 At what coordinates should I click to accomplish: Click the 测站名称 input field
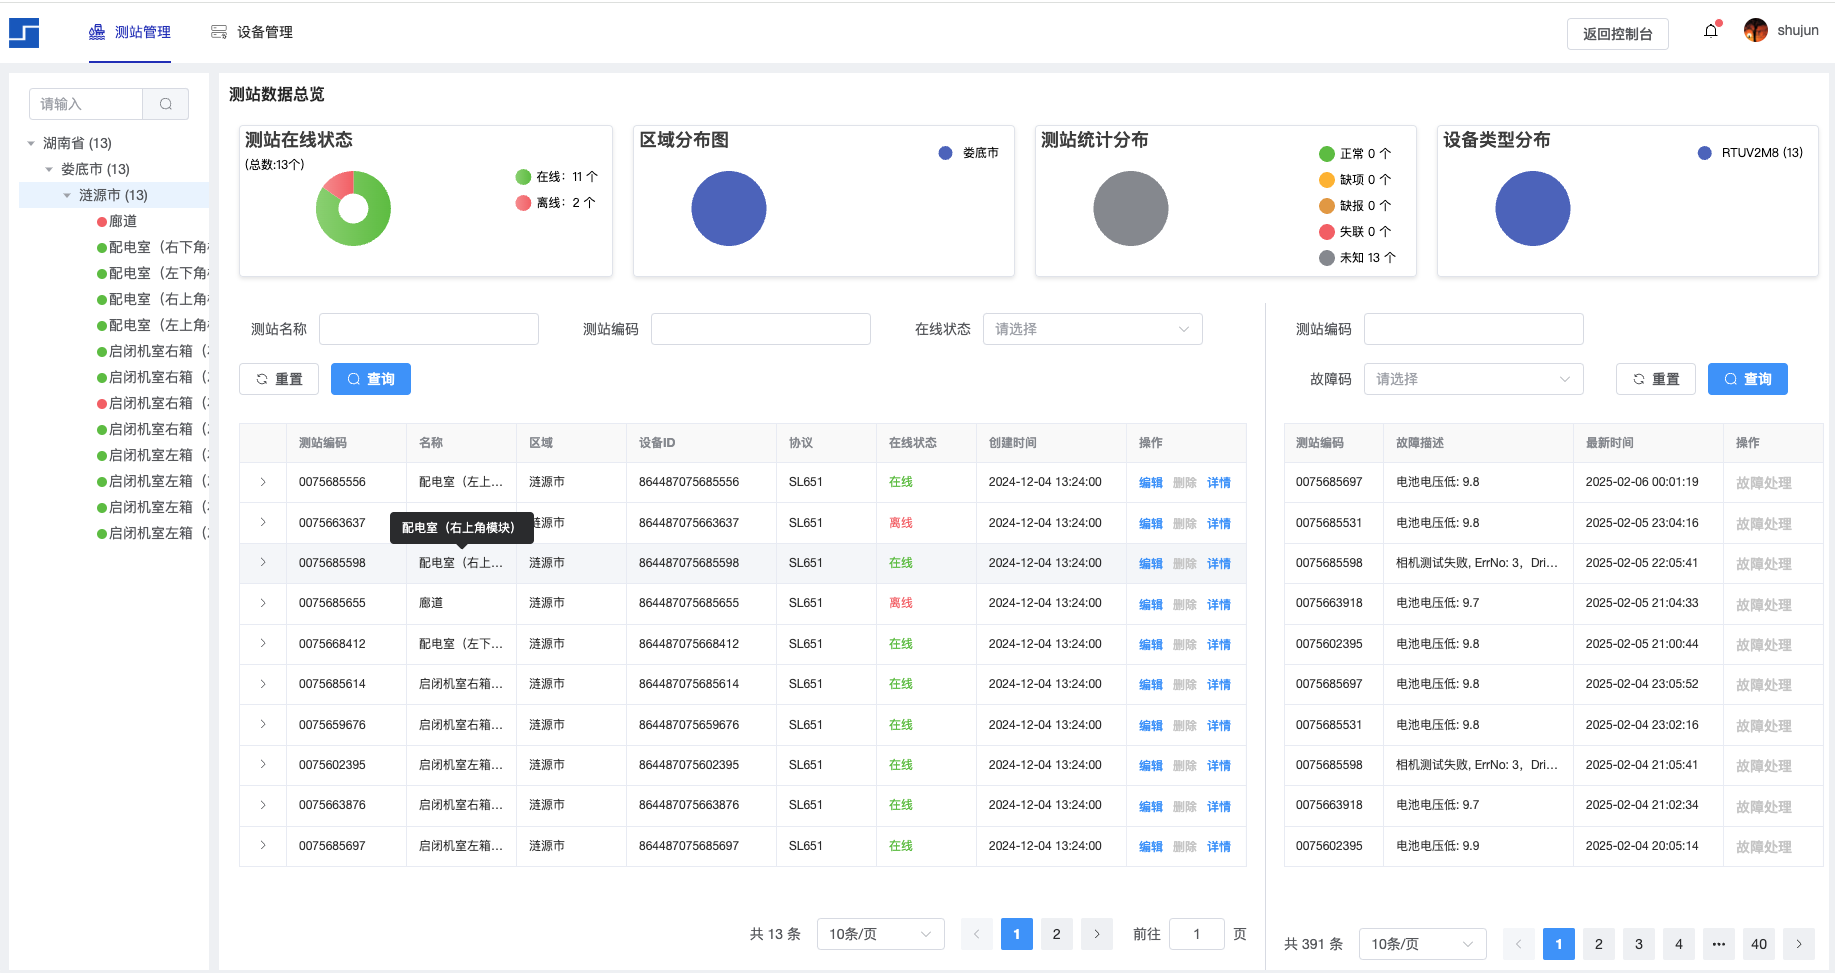428,329
